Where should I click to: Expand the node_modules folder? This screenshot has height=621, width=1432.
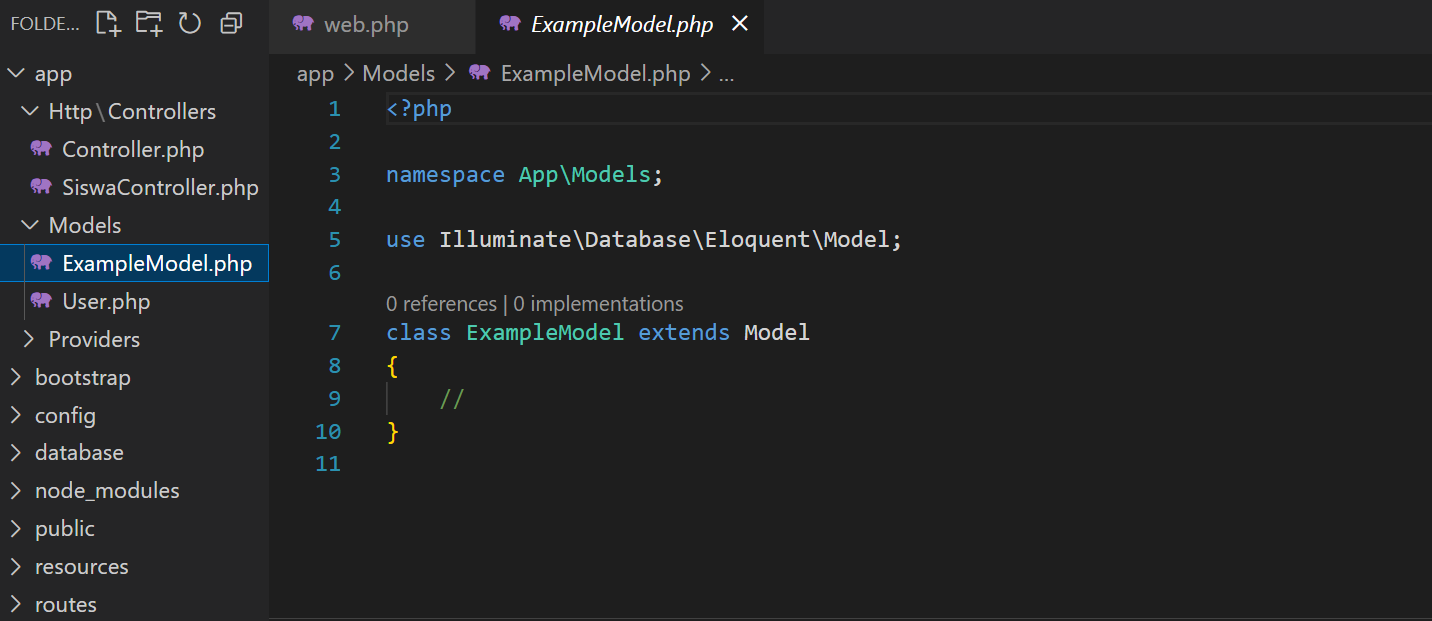click(107, 491)
